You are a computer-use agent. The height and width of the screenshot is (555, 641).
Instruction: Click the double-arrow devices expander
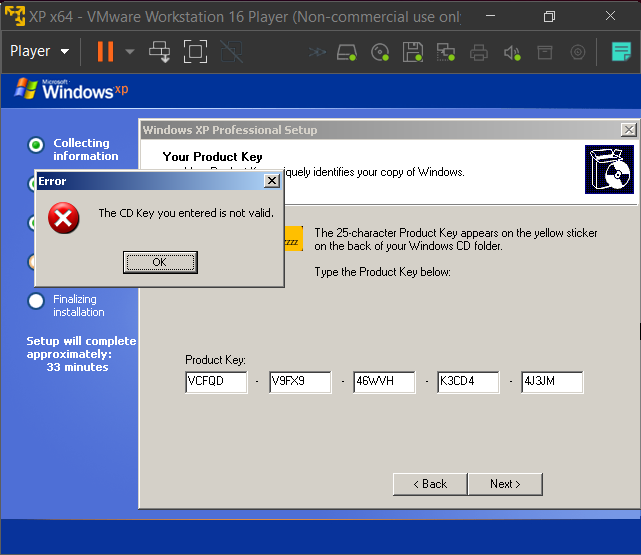pos(317,52)
